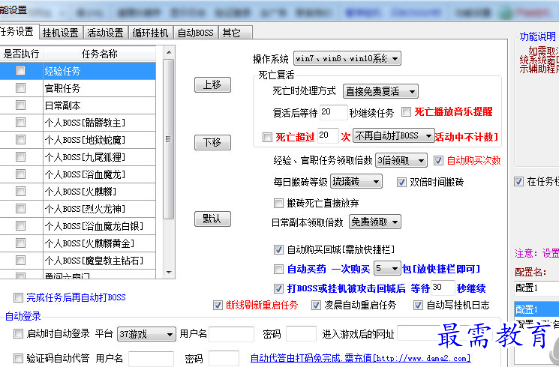Check 个人BOSS[地狱蛇魔] task box
Screen dimensions: 559x367
coord(21,139)
